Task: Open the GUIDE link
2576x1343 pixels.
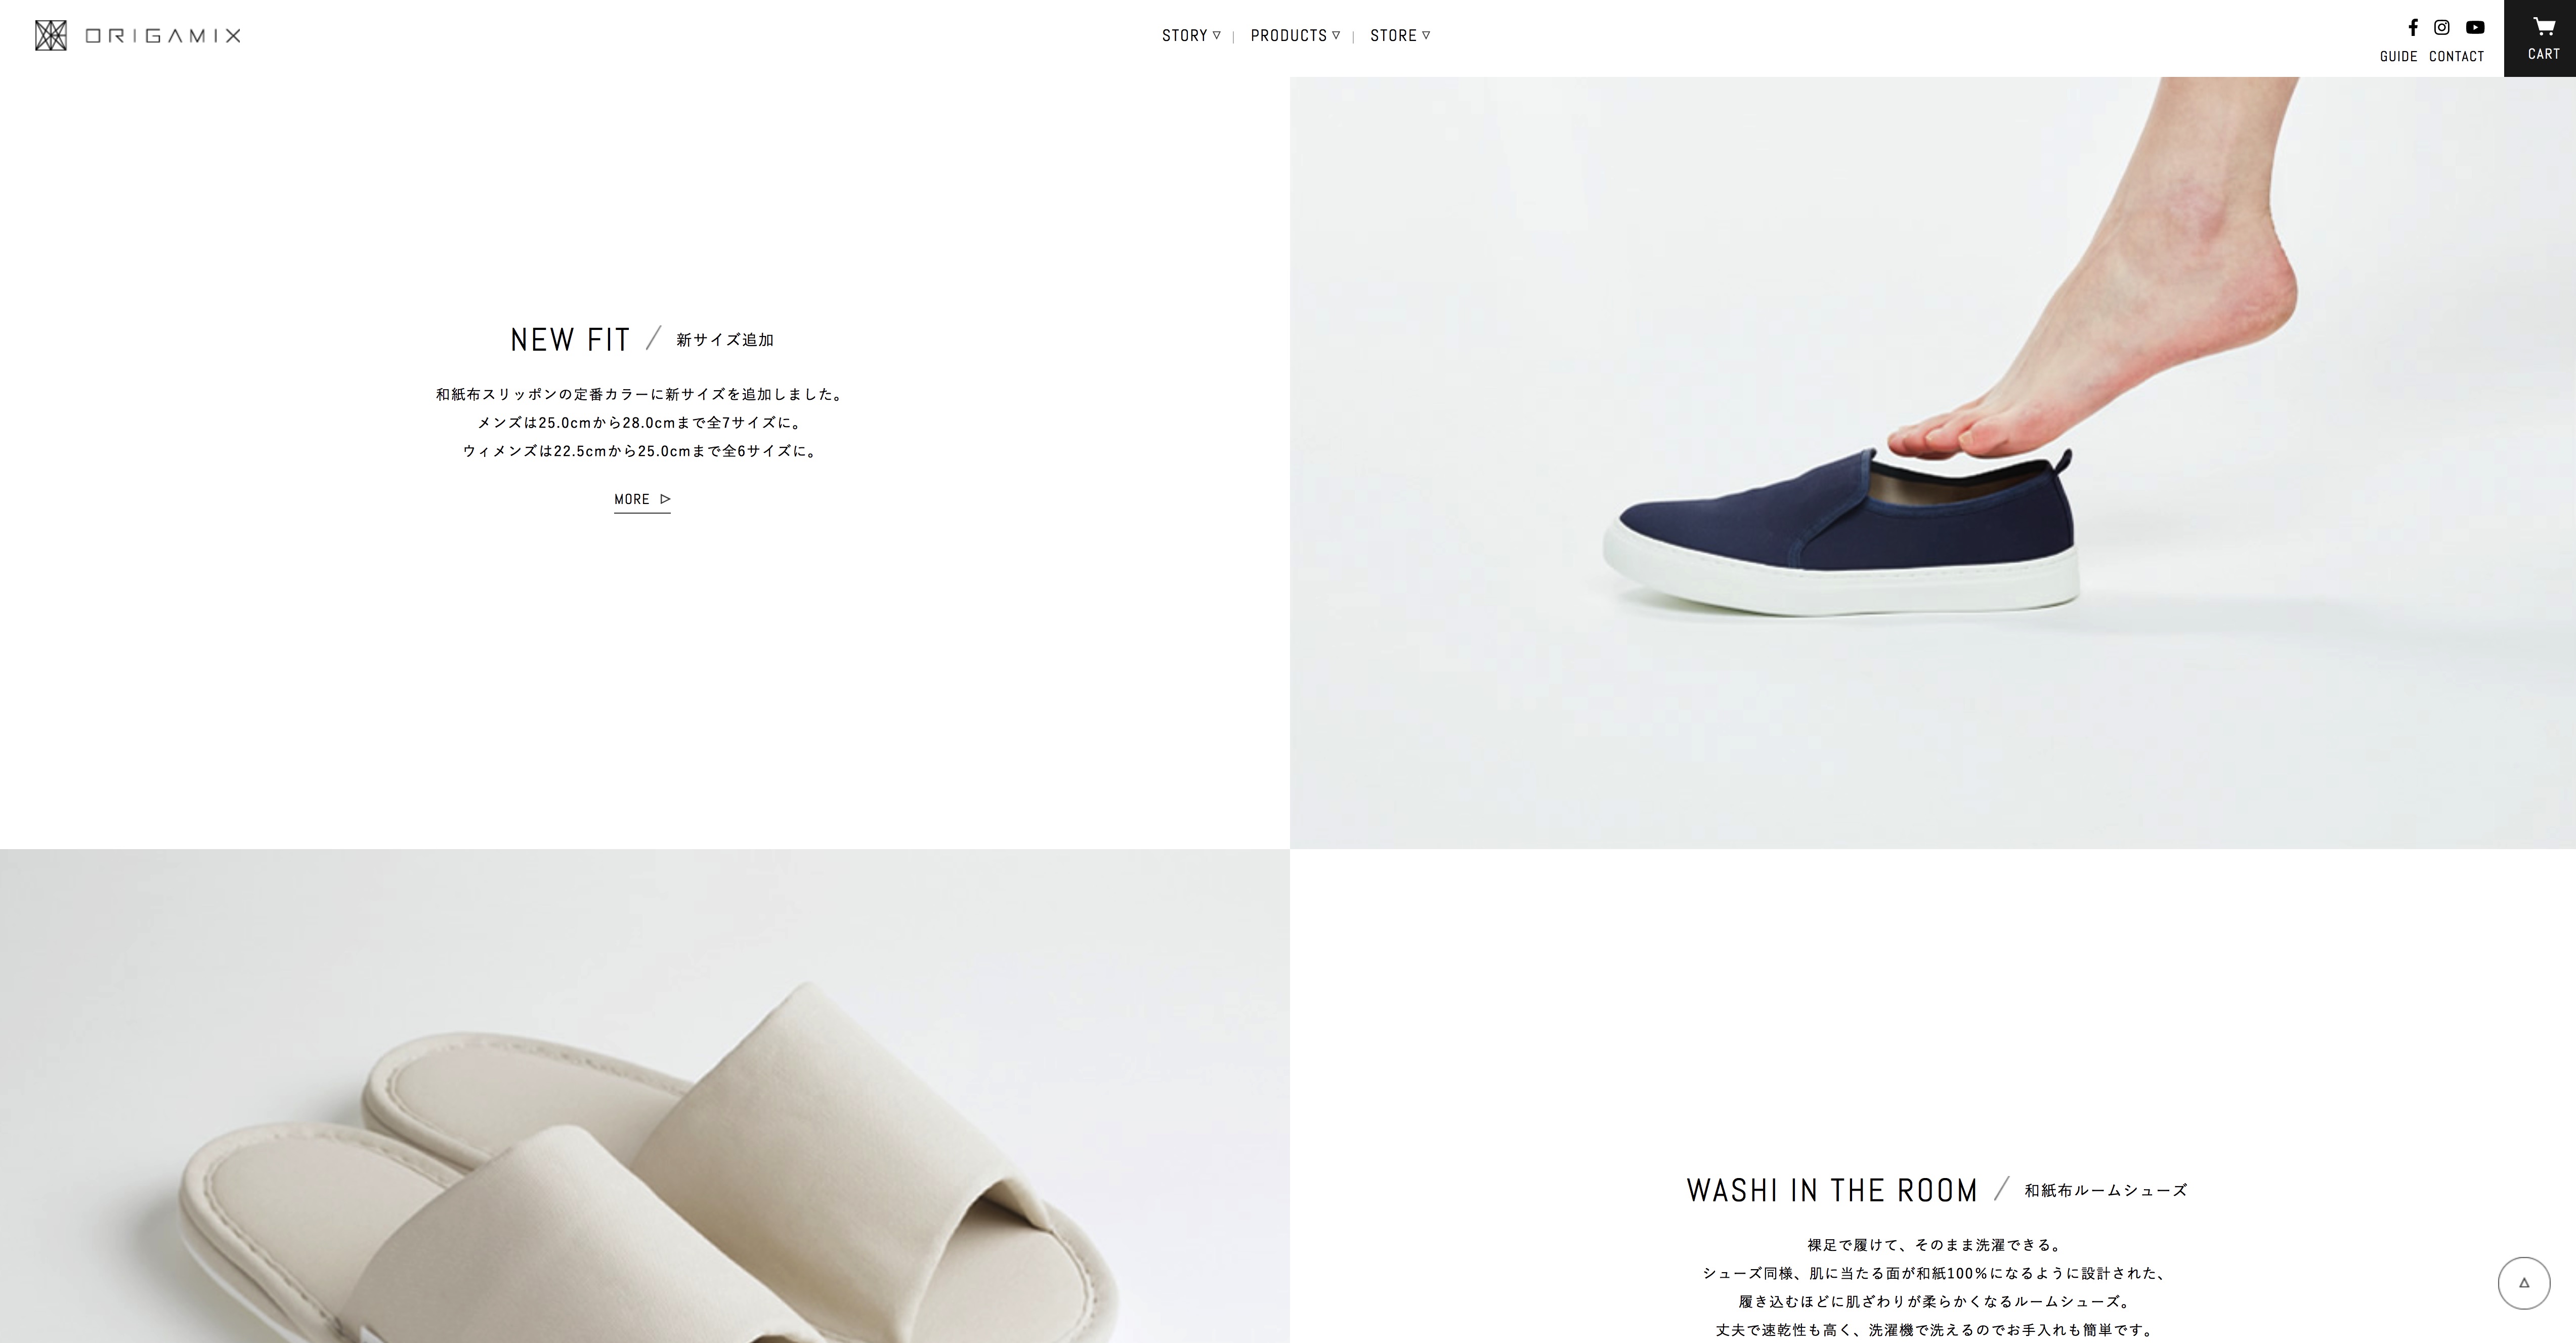Action: pos(2398,56)
